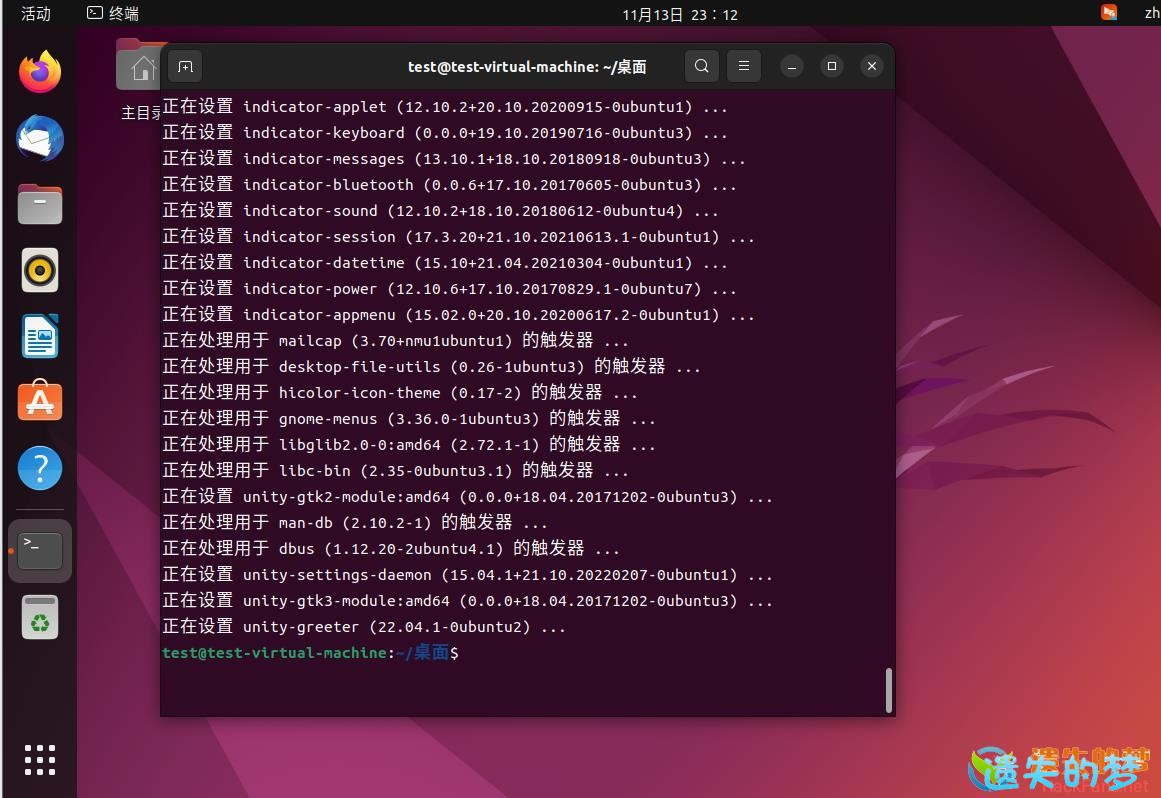1161x798 pixels.
Task: Click the line 'indicator-applet'
Action: tap(444, 107)
